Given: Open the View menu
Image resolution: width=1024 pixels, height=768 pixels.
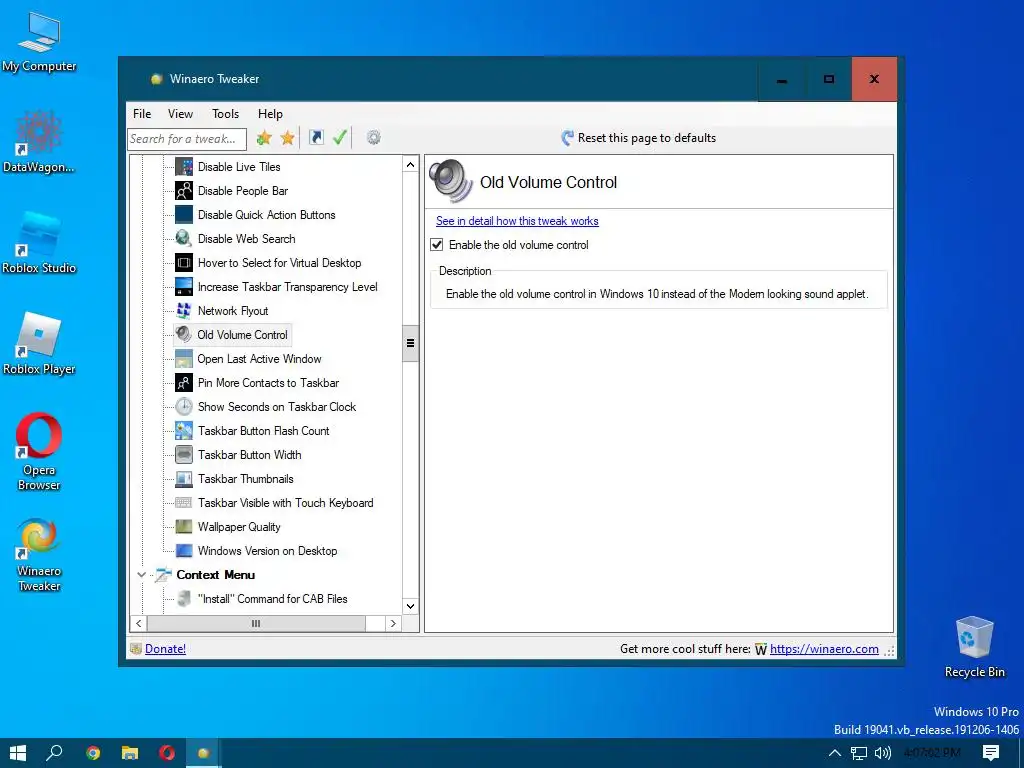Looking at the screenshot, I should [x=180, y=114].
